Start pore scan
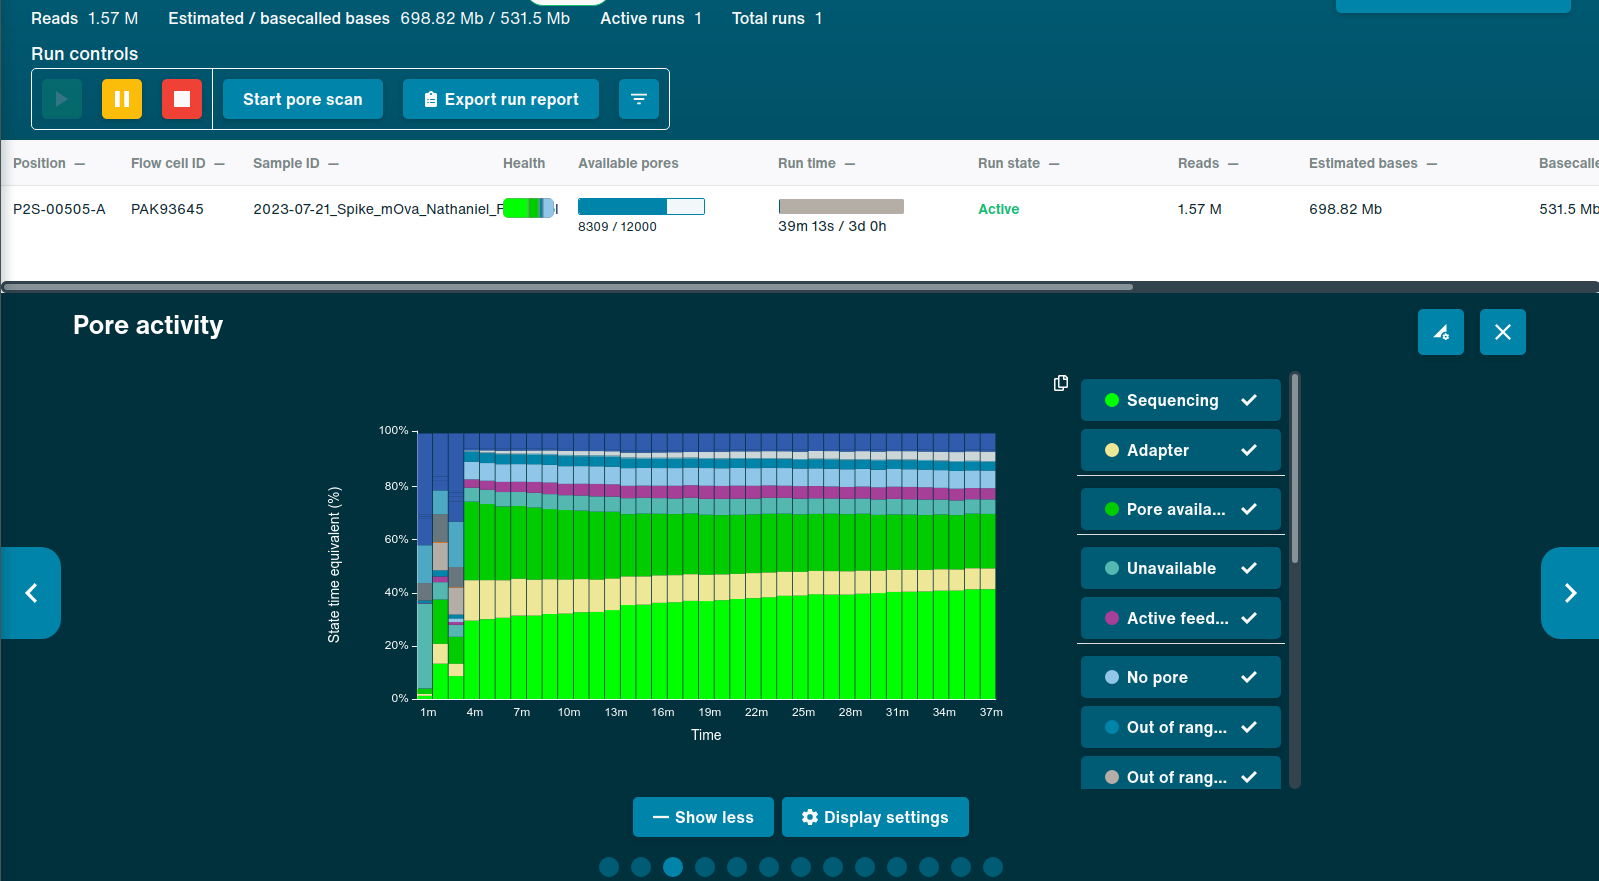This screenshot has height=881, width=1599. [303, 99]
